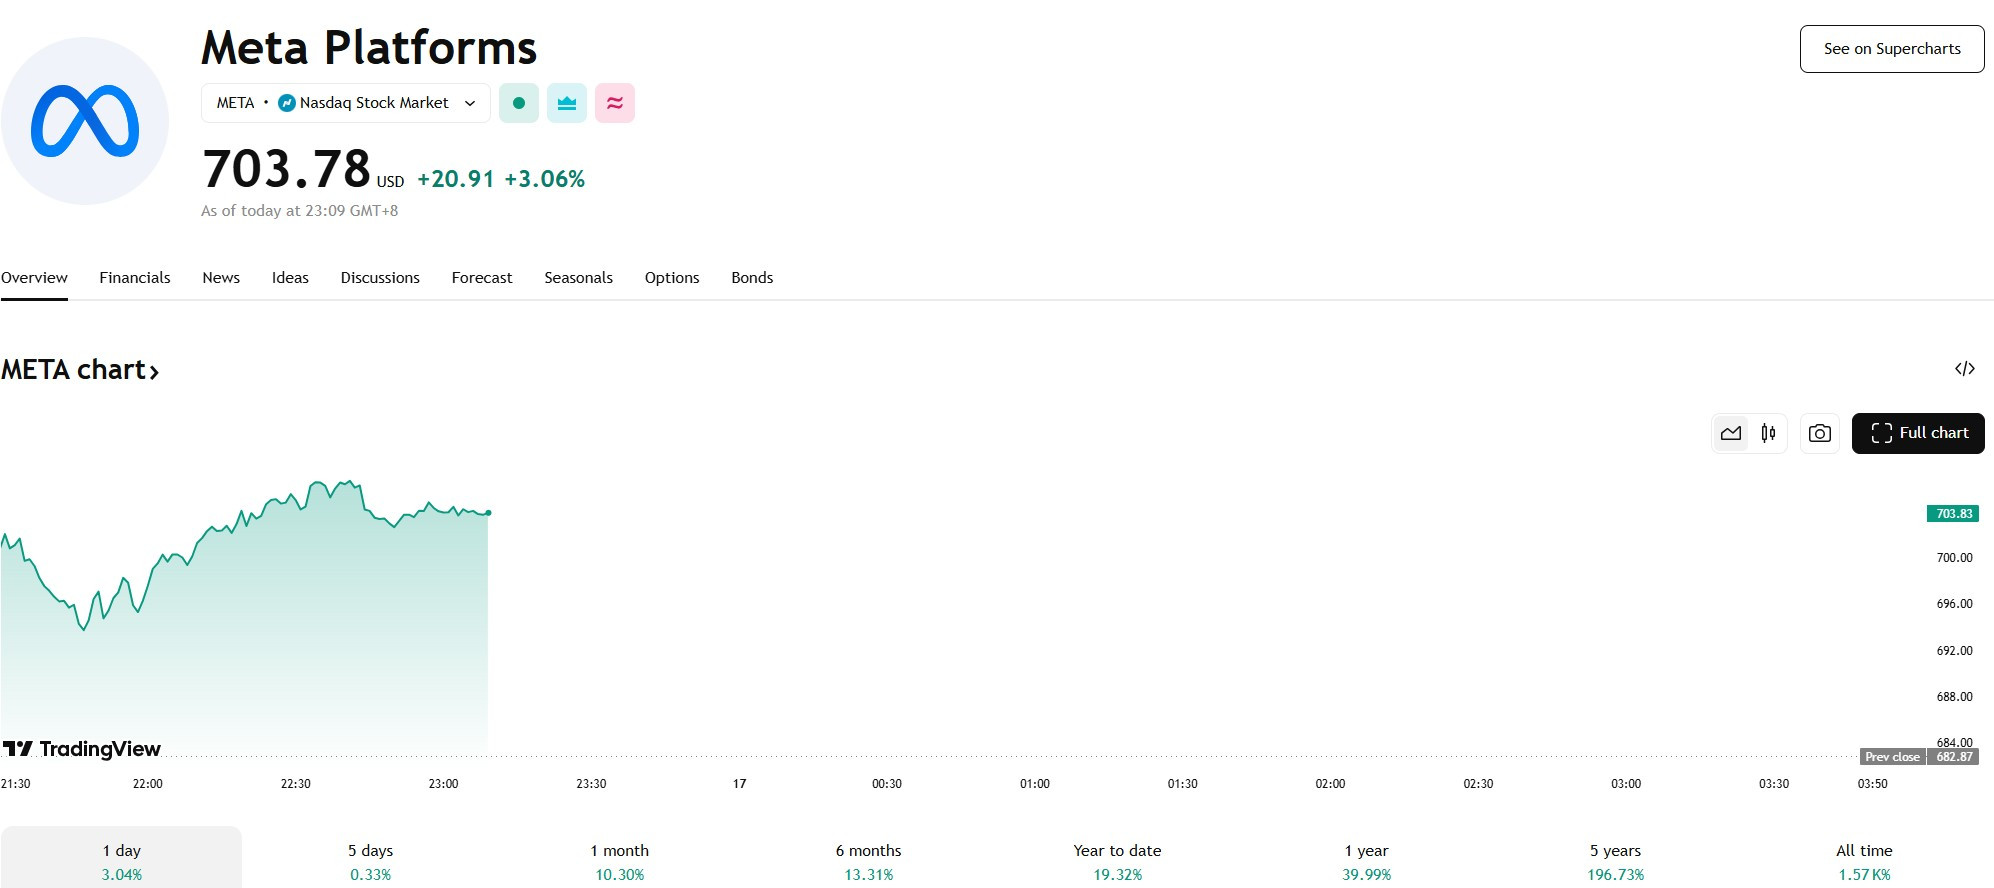Open the META chart heading link
The width and height of the screenshot is (1994, 888).
[x=80, y=370]
